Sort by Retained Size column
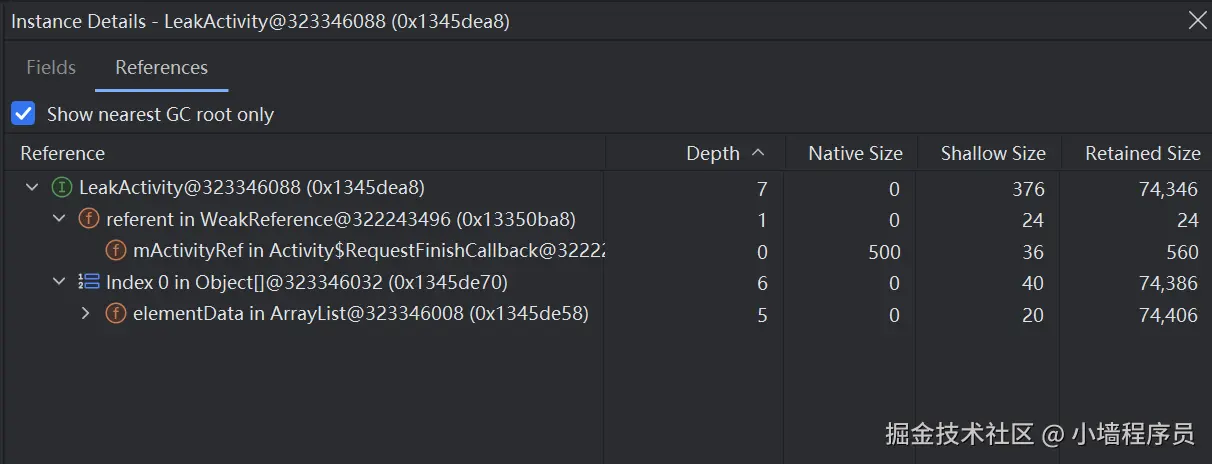 tap(1142, 153)
